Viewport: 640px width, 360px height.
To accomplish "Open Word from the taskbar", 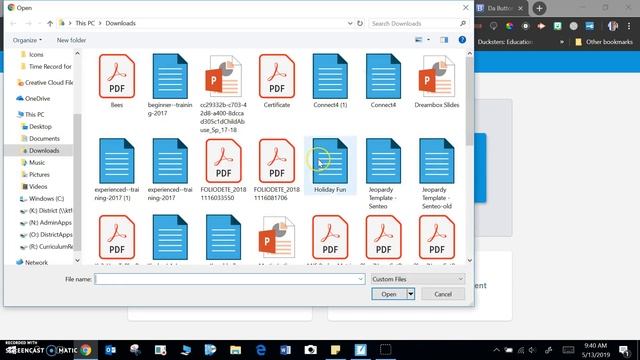I will coord(285,350).
